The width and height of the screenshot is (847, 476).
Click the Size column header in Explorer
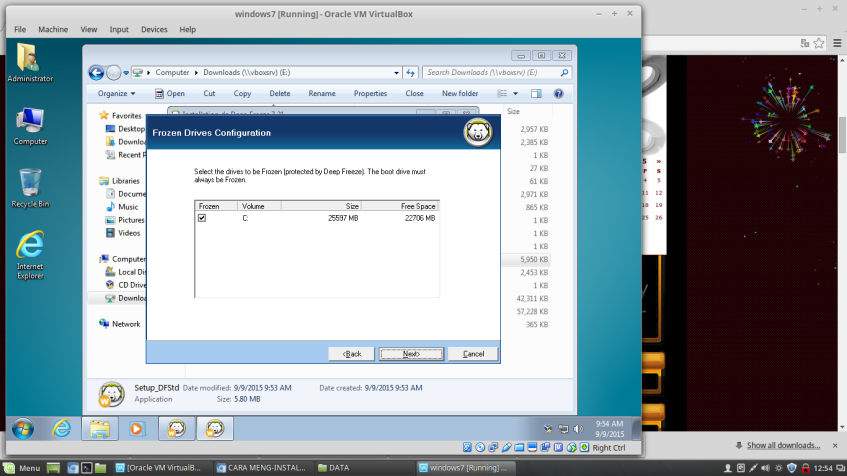(513, 111)
